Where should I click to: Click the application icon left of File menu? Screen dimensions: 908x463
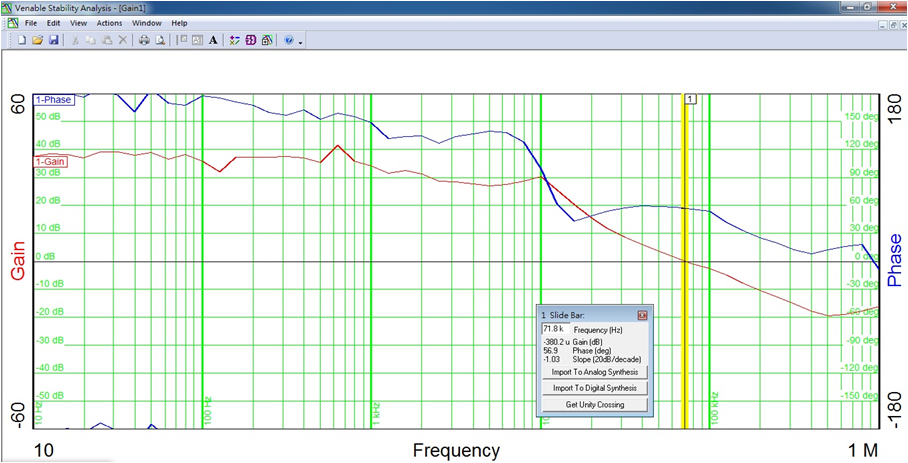(x=12, y=23)
